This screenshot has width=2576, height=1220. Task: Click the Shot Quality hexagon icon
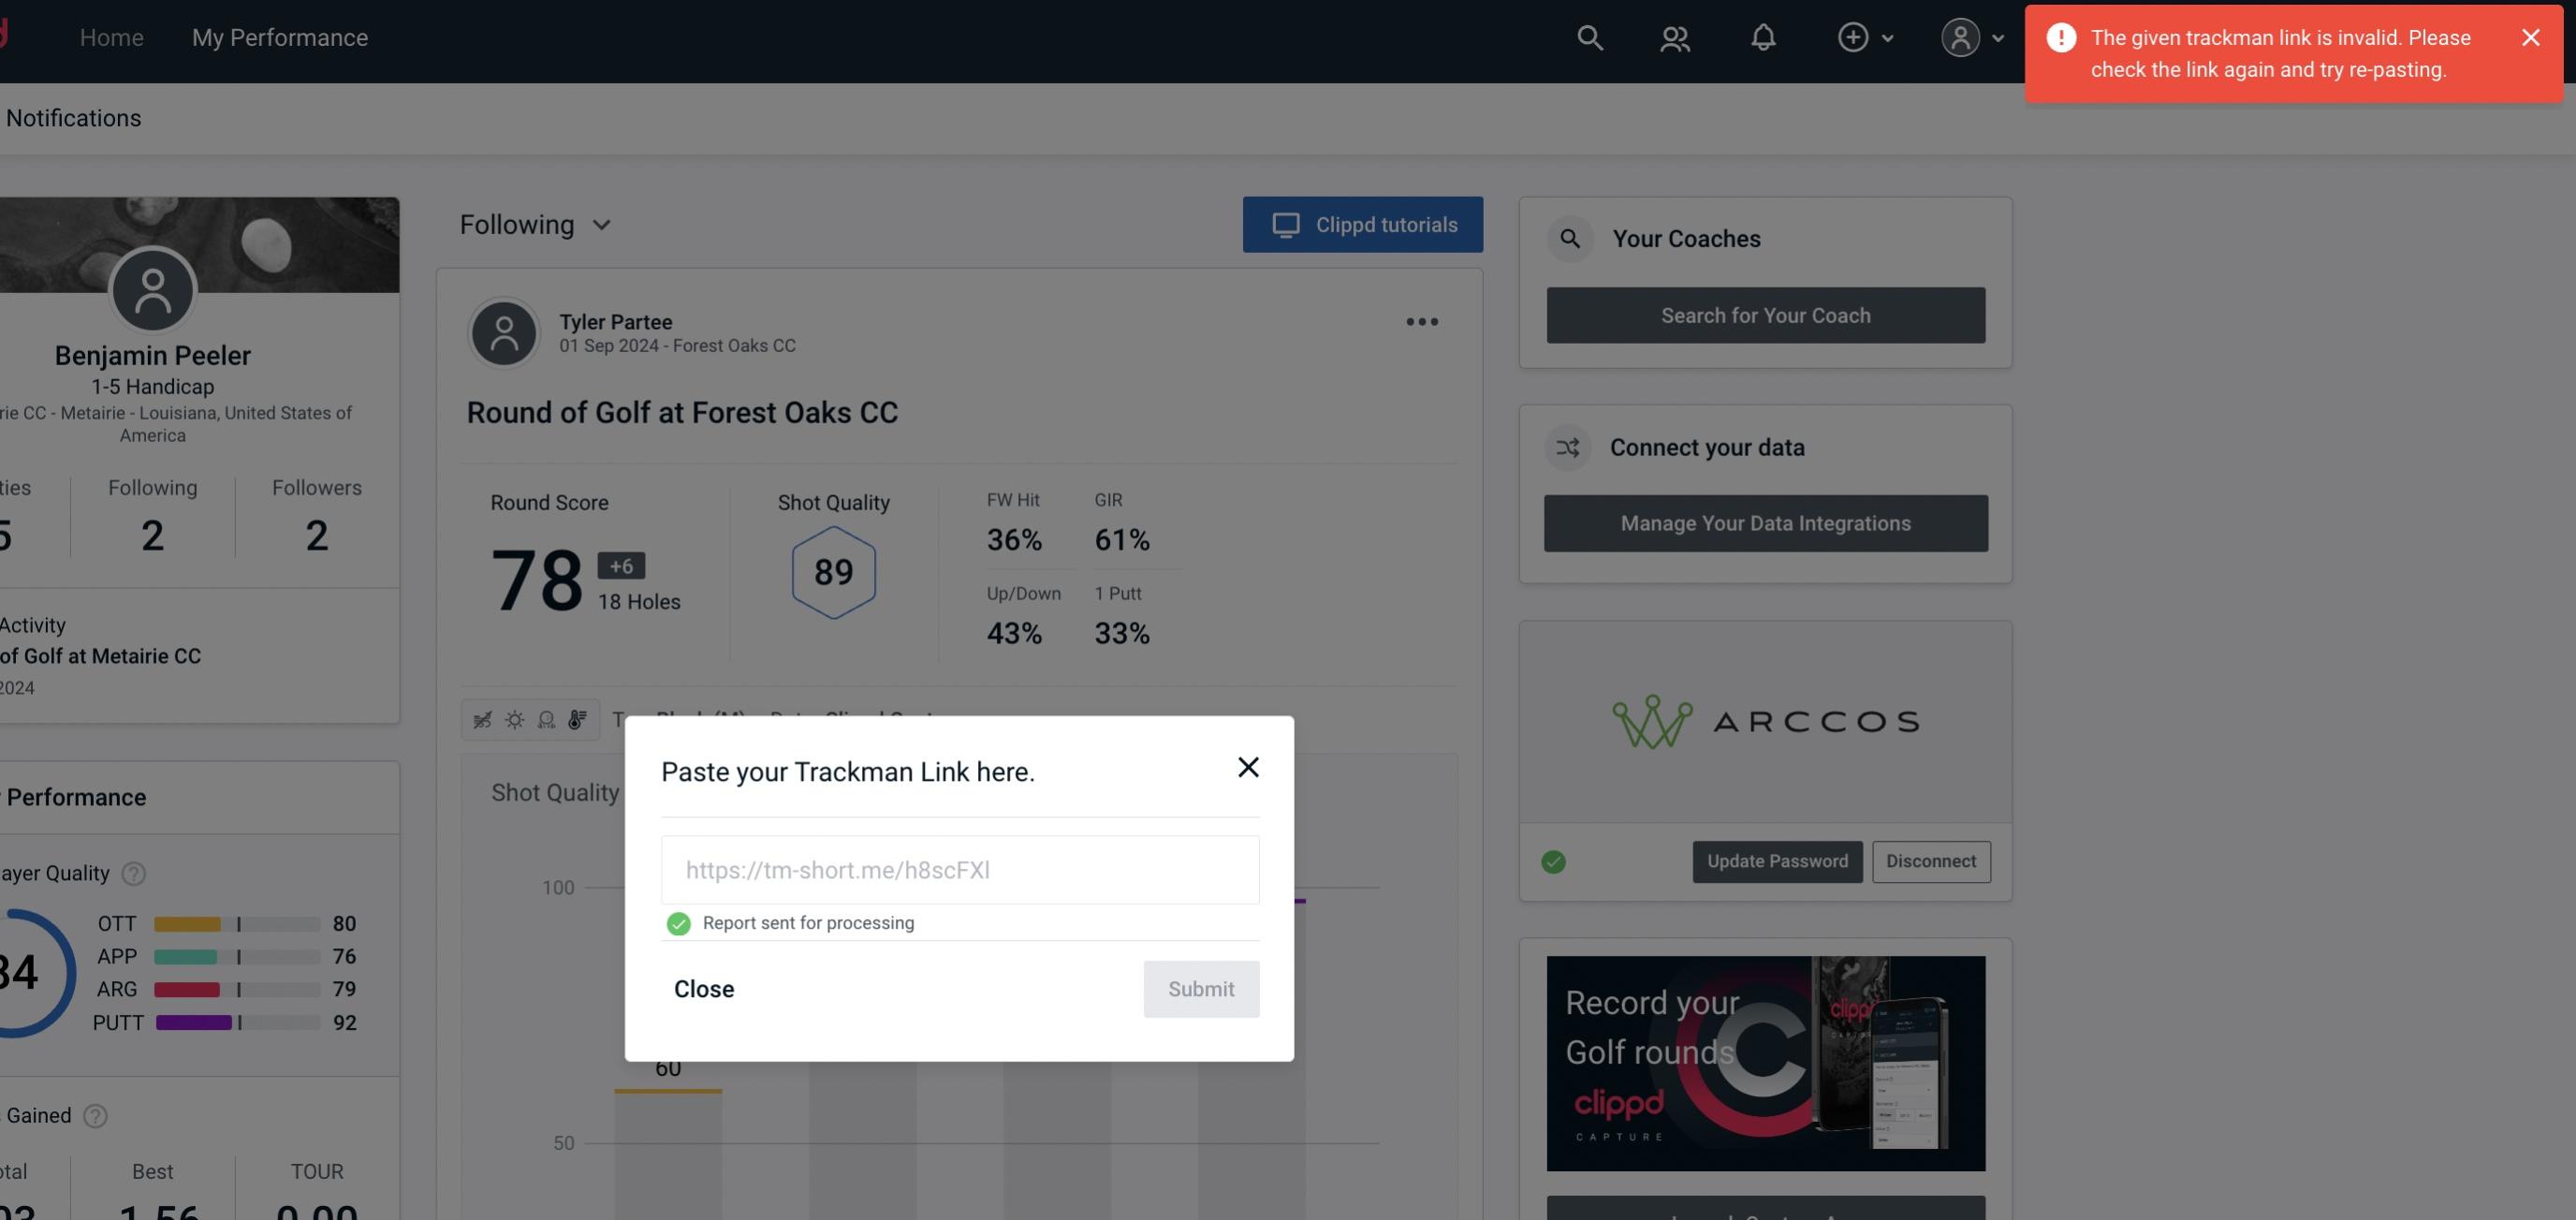click(833, 572)
